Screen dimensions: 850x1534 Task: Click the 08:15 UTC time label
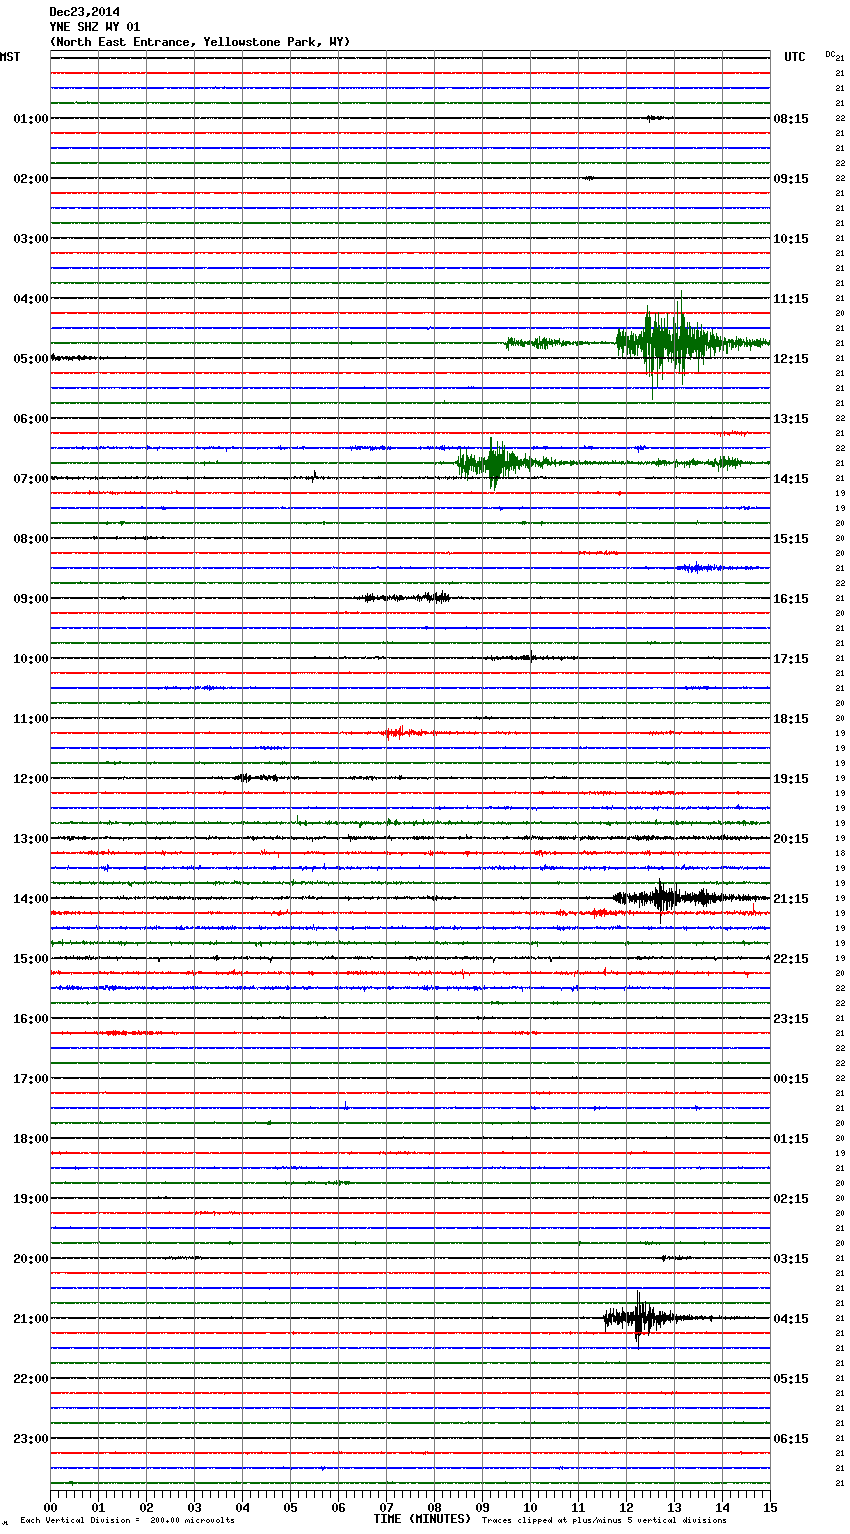coord(791,119)
